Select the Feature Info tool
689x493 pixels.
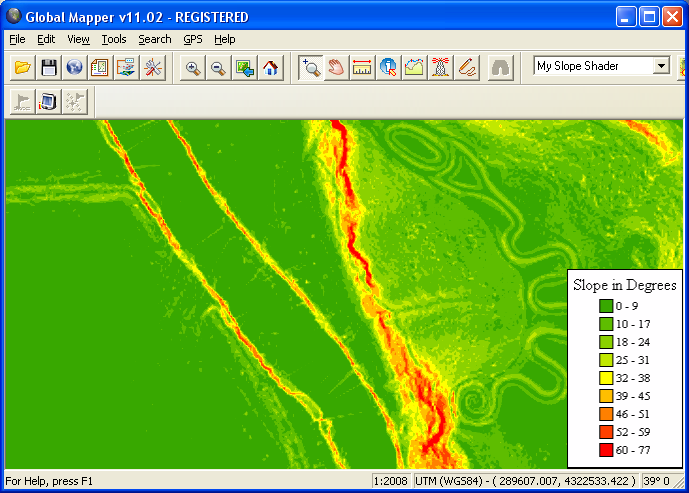(x=388, y=68)
